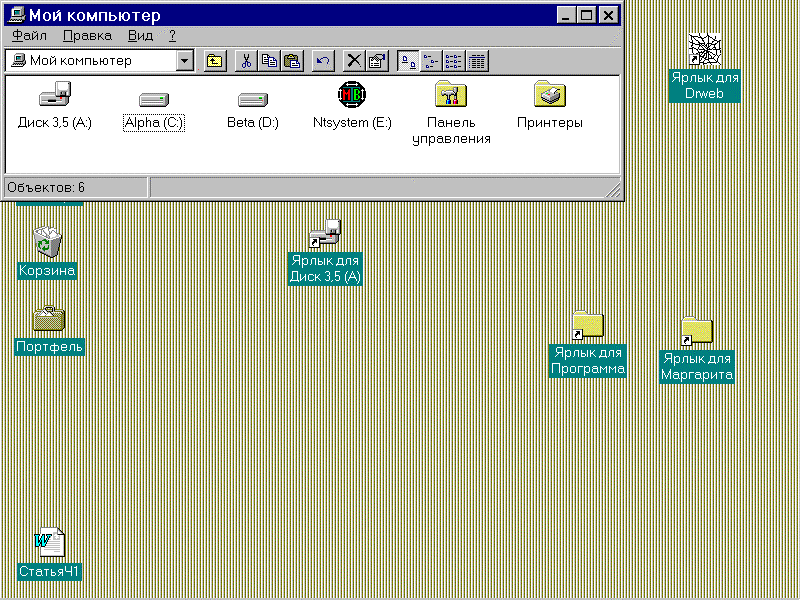Open the Правка menu
The width and height of the screenshot is (800, 600).
click(87, 36)
